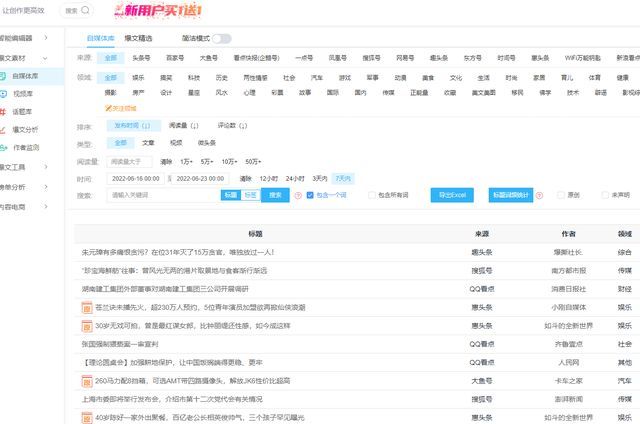Filter source by 大鱼号
The height and width of the screenshot is (424, 640).
pos(208,58)
